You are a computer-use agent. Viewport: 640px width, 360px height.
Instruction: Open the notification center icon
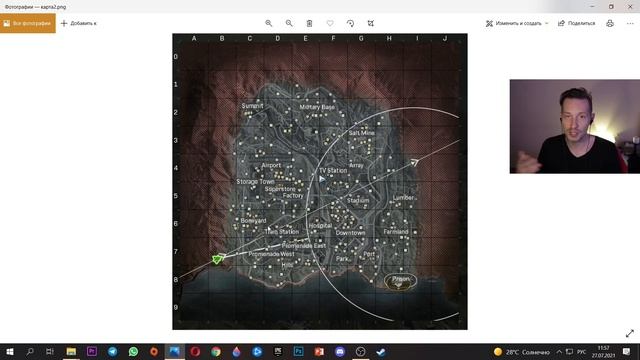[x=627, y=351]
